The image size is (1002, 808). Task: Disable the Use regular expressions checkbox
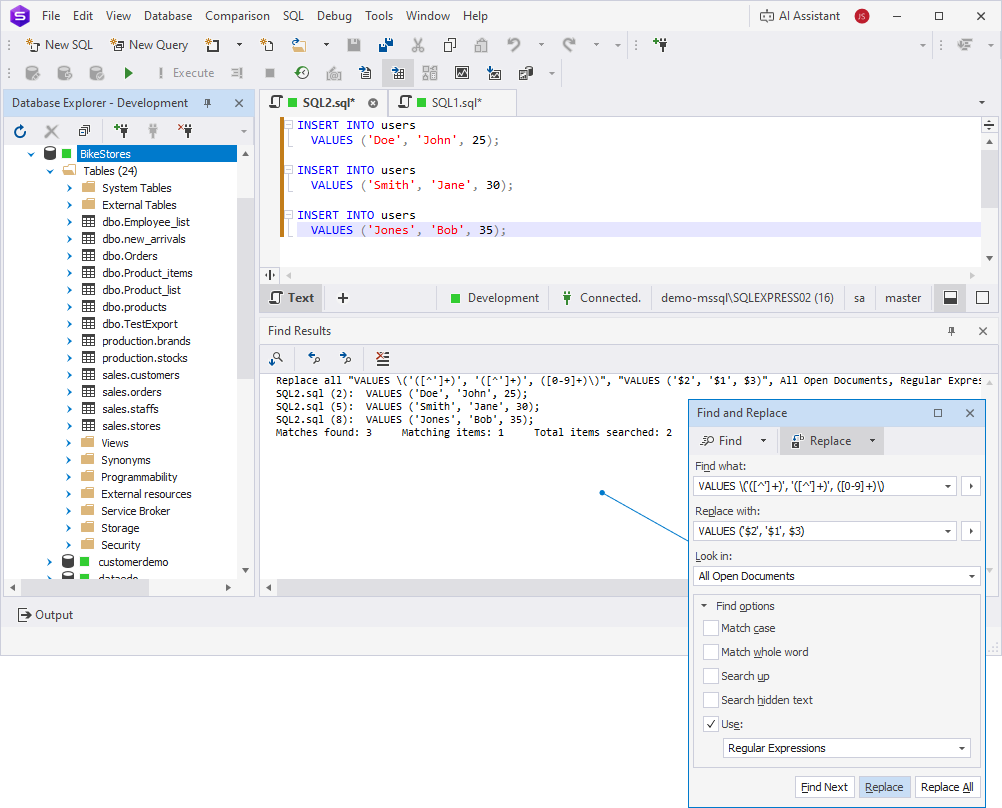point(710,723)
